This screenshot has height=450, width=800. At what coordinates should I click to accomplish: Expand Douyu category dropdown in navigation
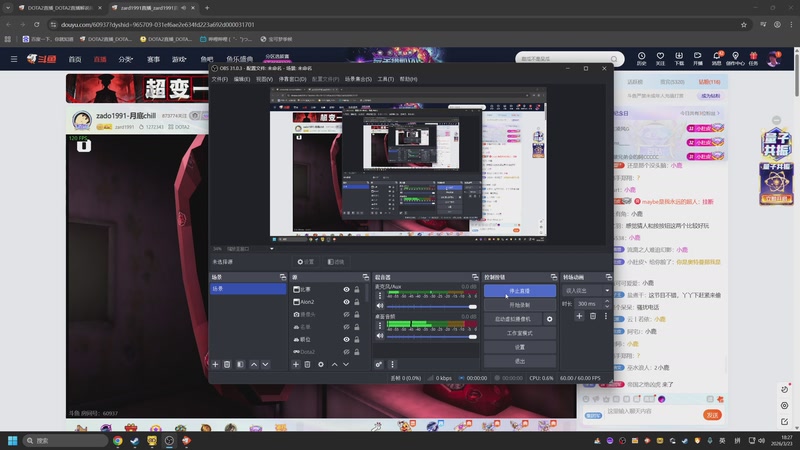126,59
